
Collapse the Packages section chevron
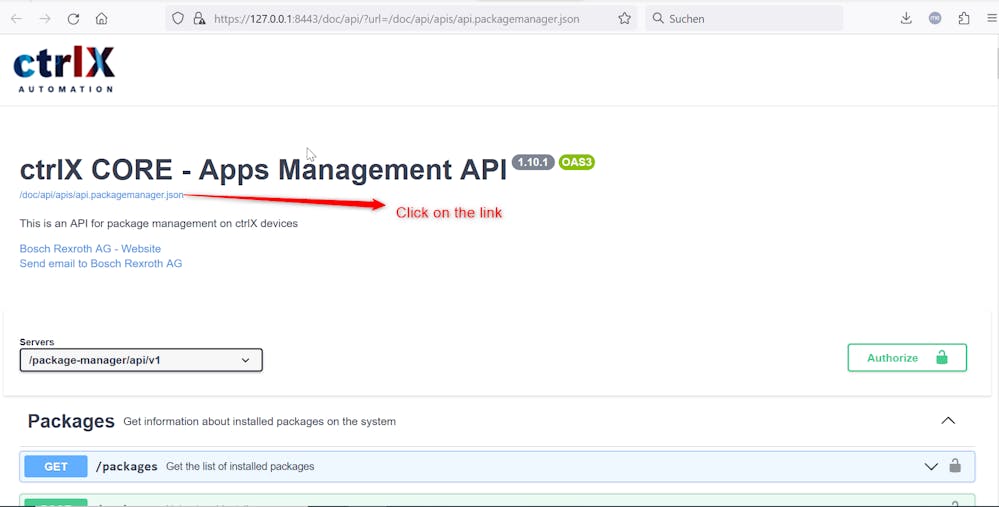click(948, 421)
